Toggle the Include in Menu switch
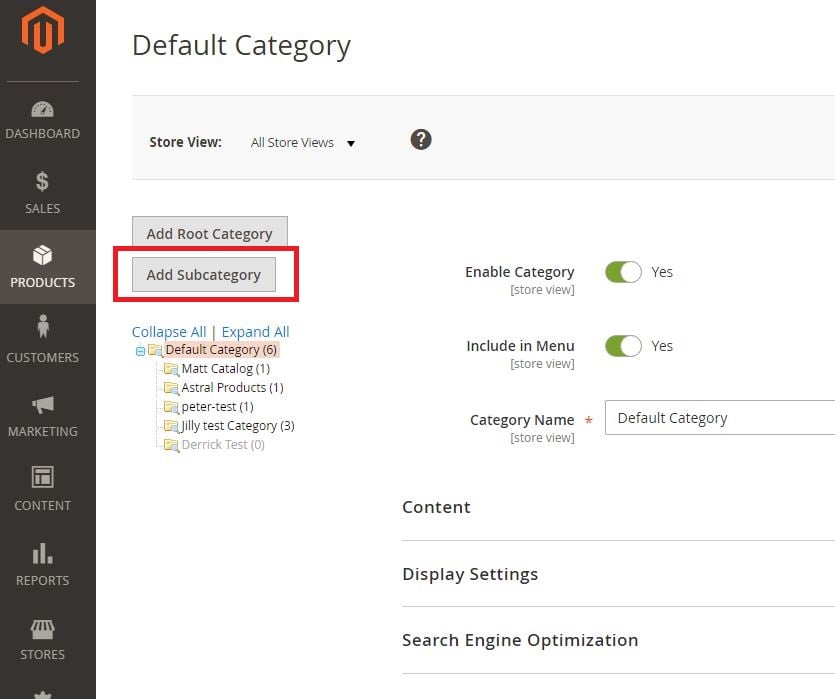This screenshot has height=699, width=835. (x=623, y=346)
